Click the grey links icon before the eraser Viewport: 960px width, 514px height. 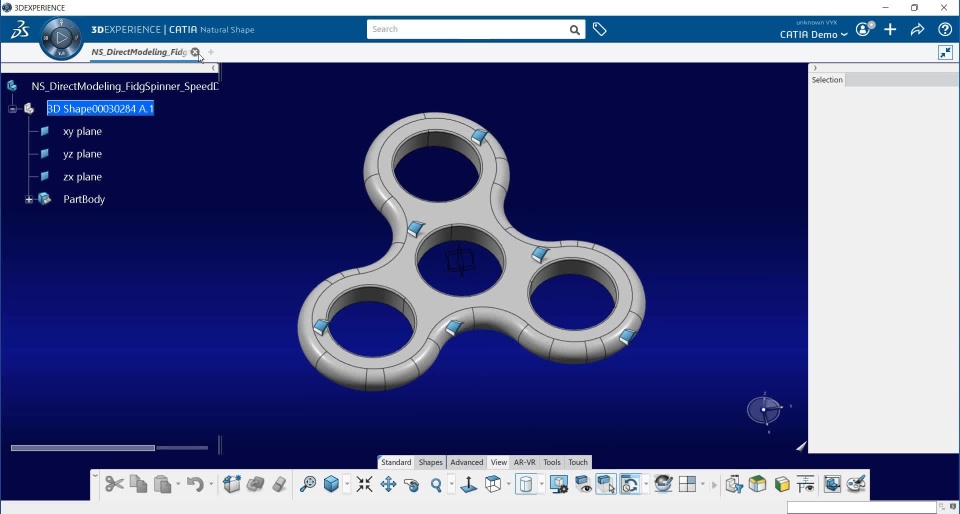(x=255, y=485)
